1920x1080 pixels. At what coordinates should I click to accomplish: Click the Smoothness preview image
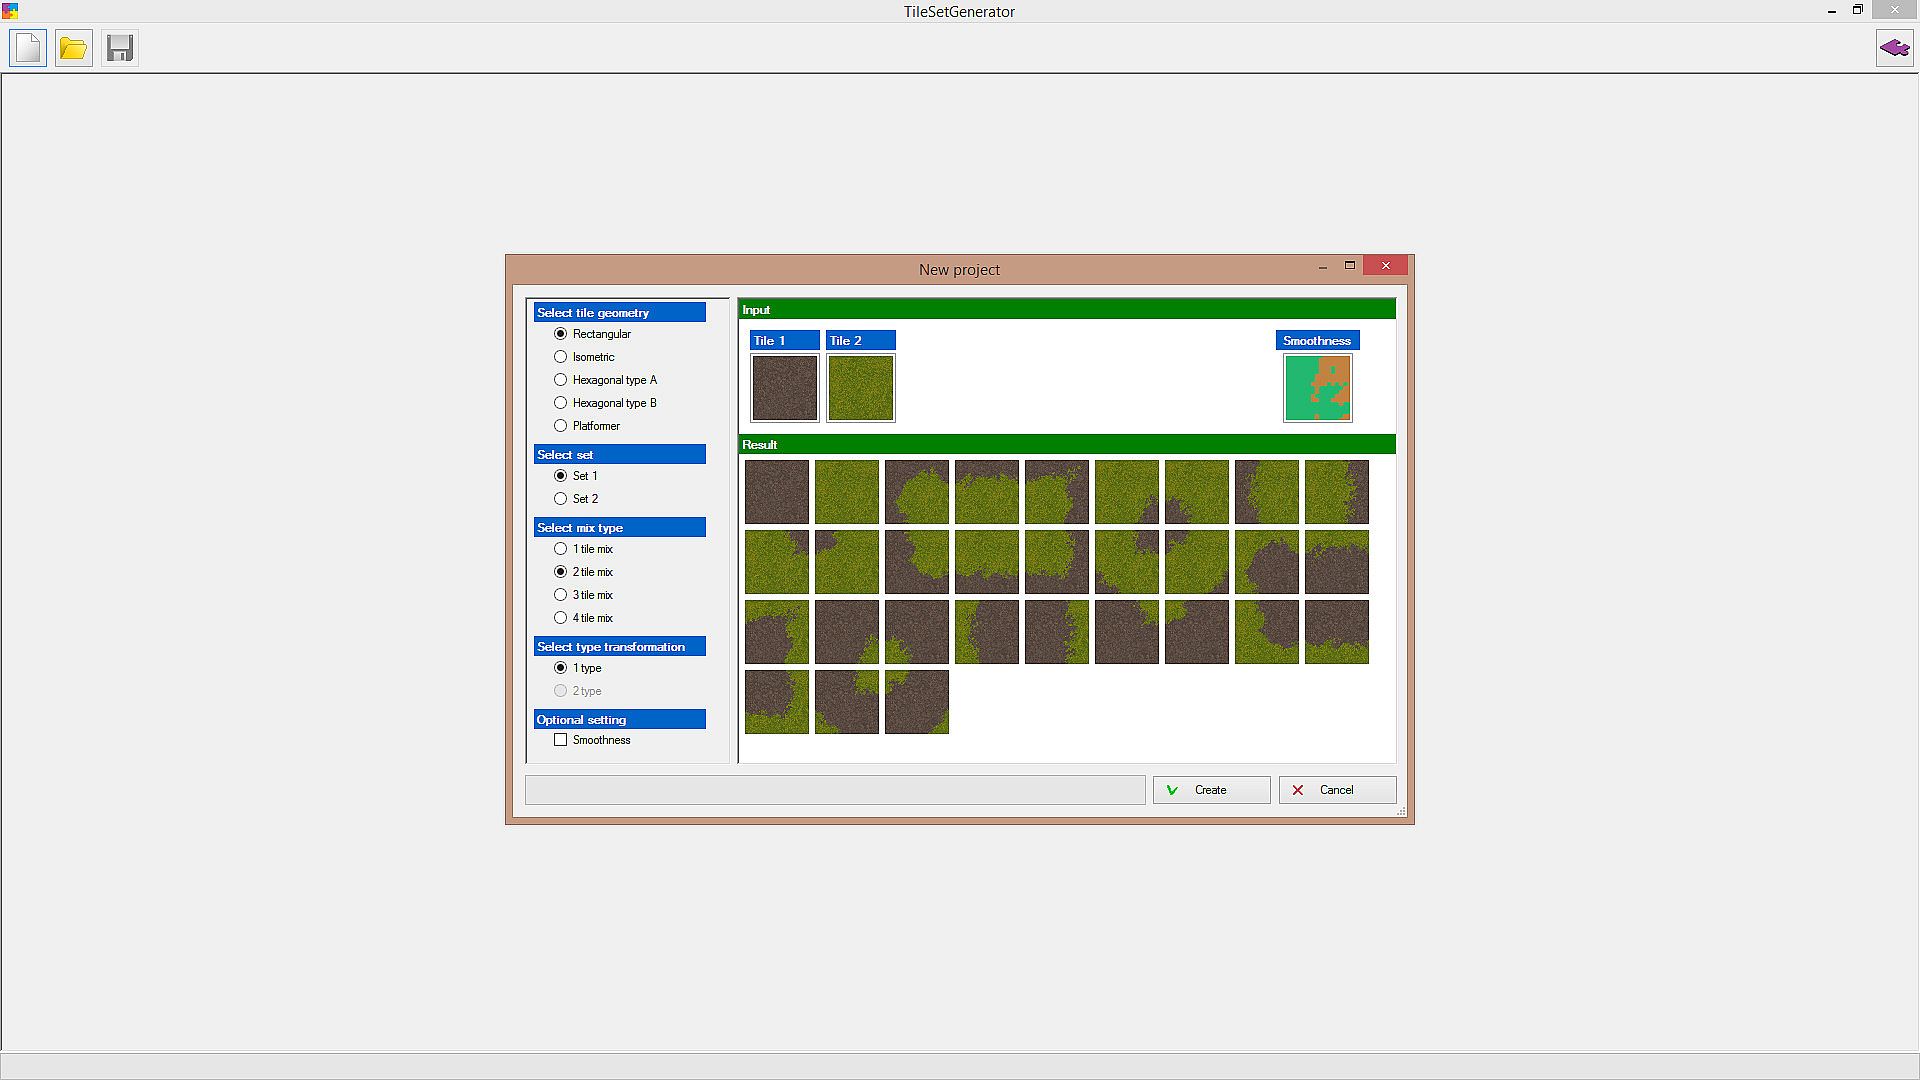[1317, 388]
